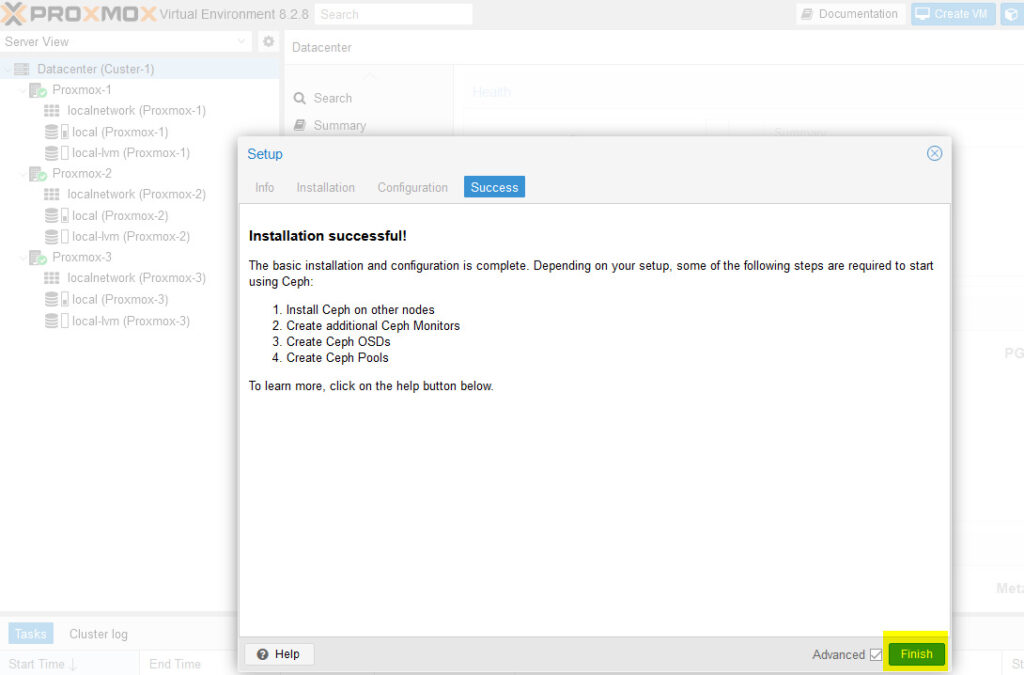The width and height of the screenshot is (1024, 675).
Task: Click the magnifier icon beside Search
Action: coord(300,98)
